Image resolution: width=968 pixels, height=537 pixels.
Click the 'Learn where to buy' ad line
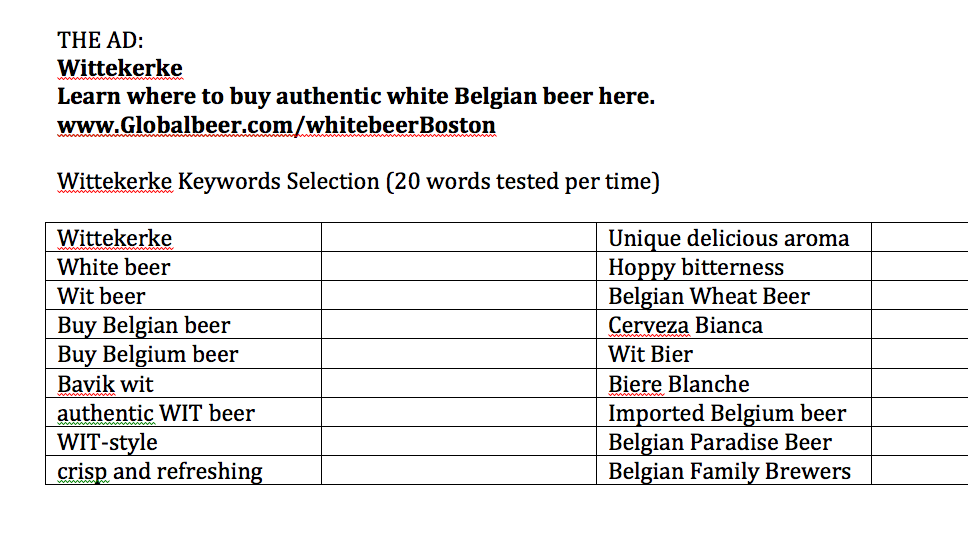tap(356, 97)
